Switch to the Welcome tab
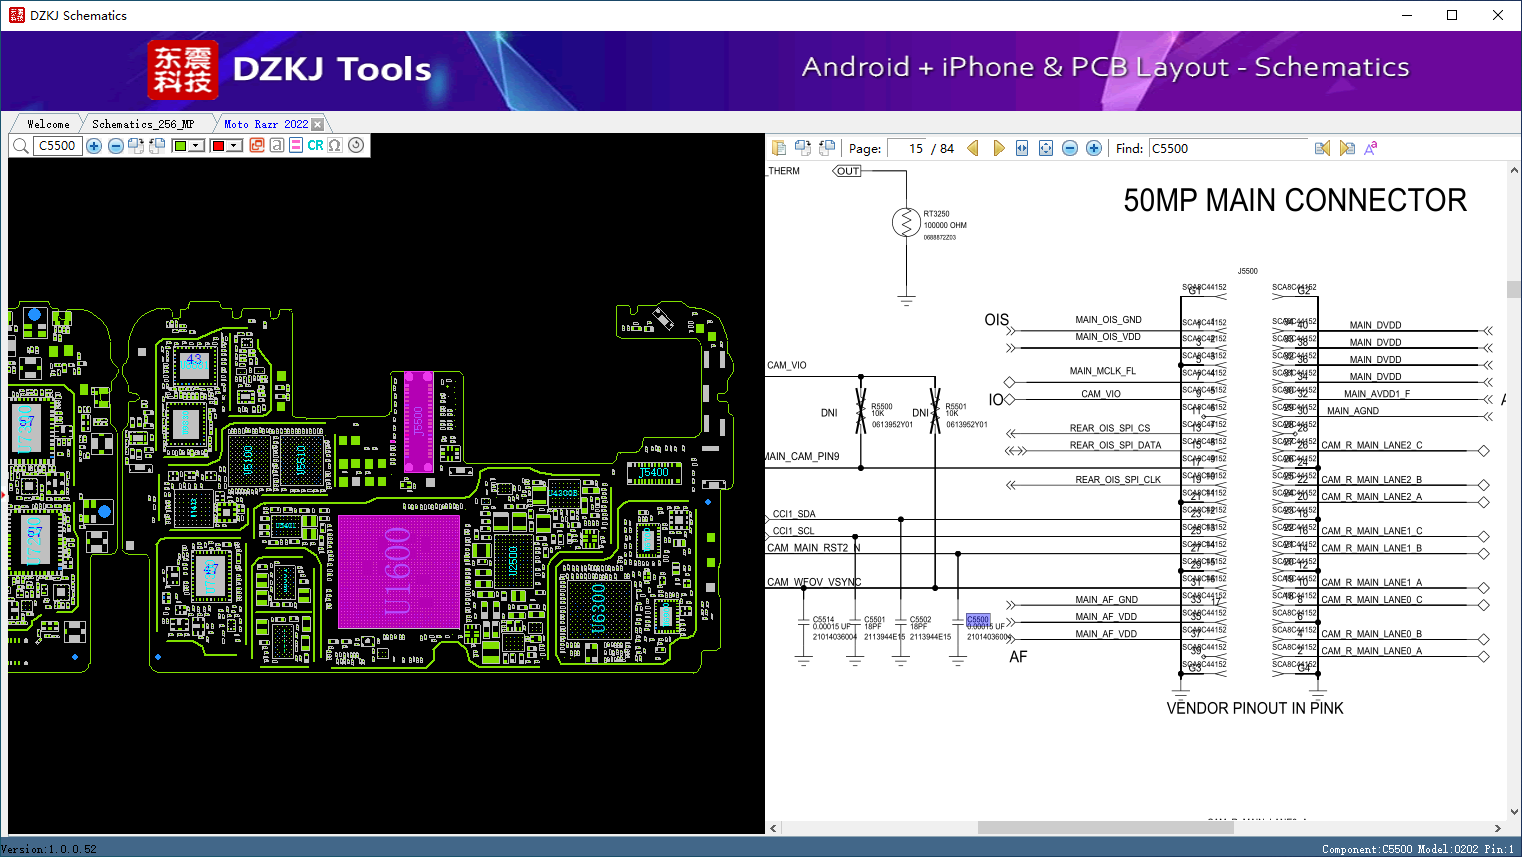 (x=48, y=124)
